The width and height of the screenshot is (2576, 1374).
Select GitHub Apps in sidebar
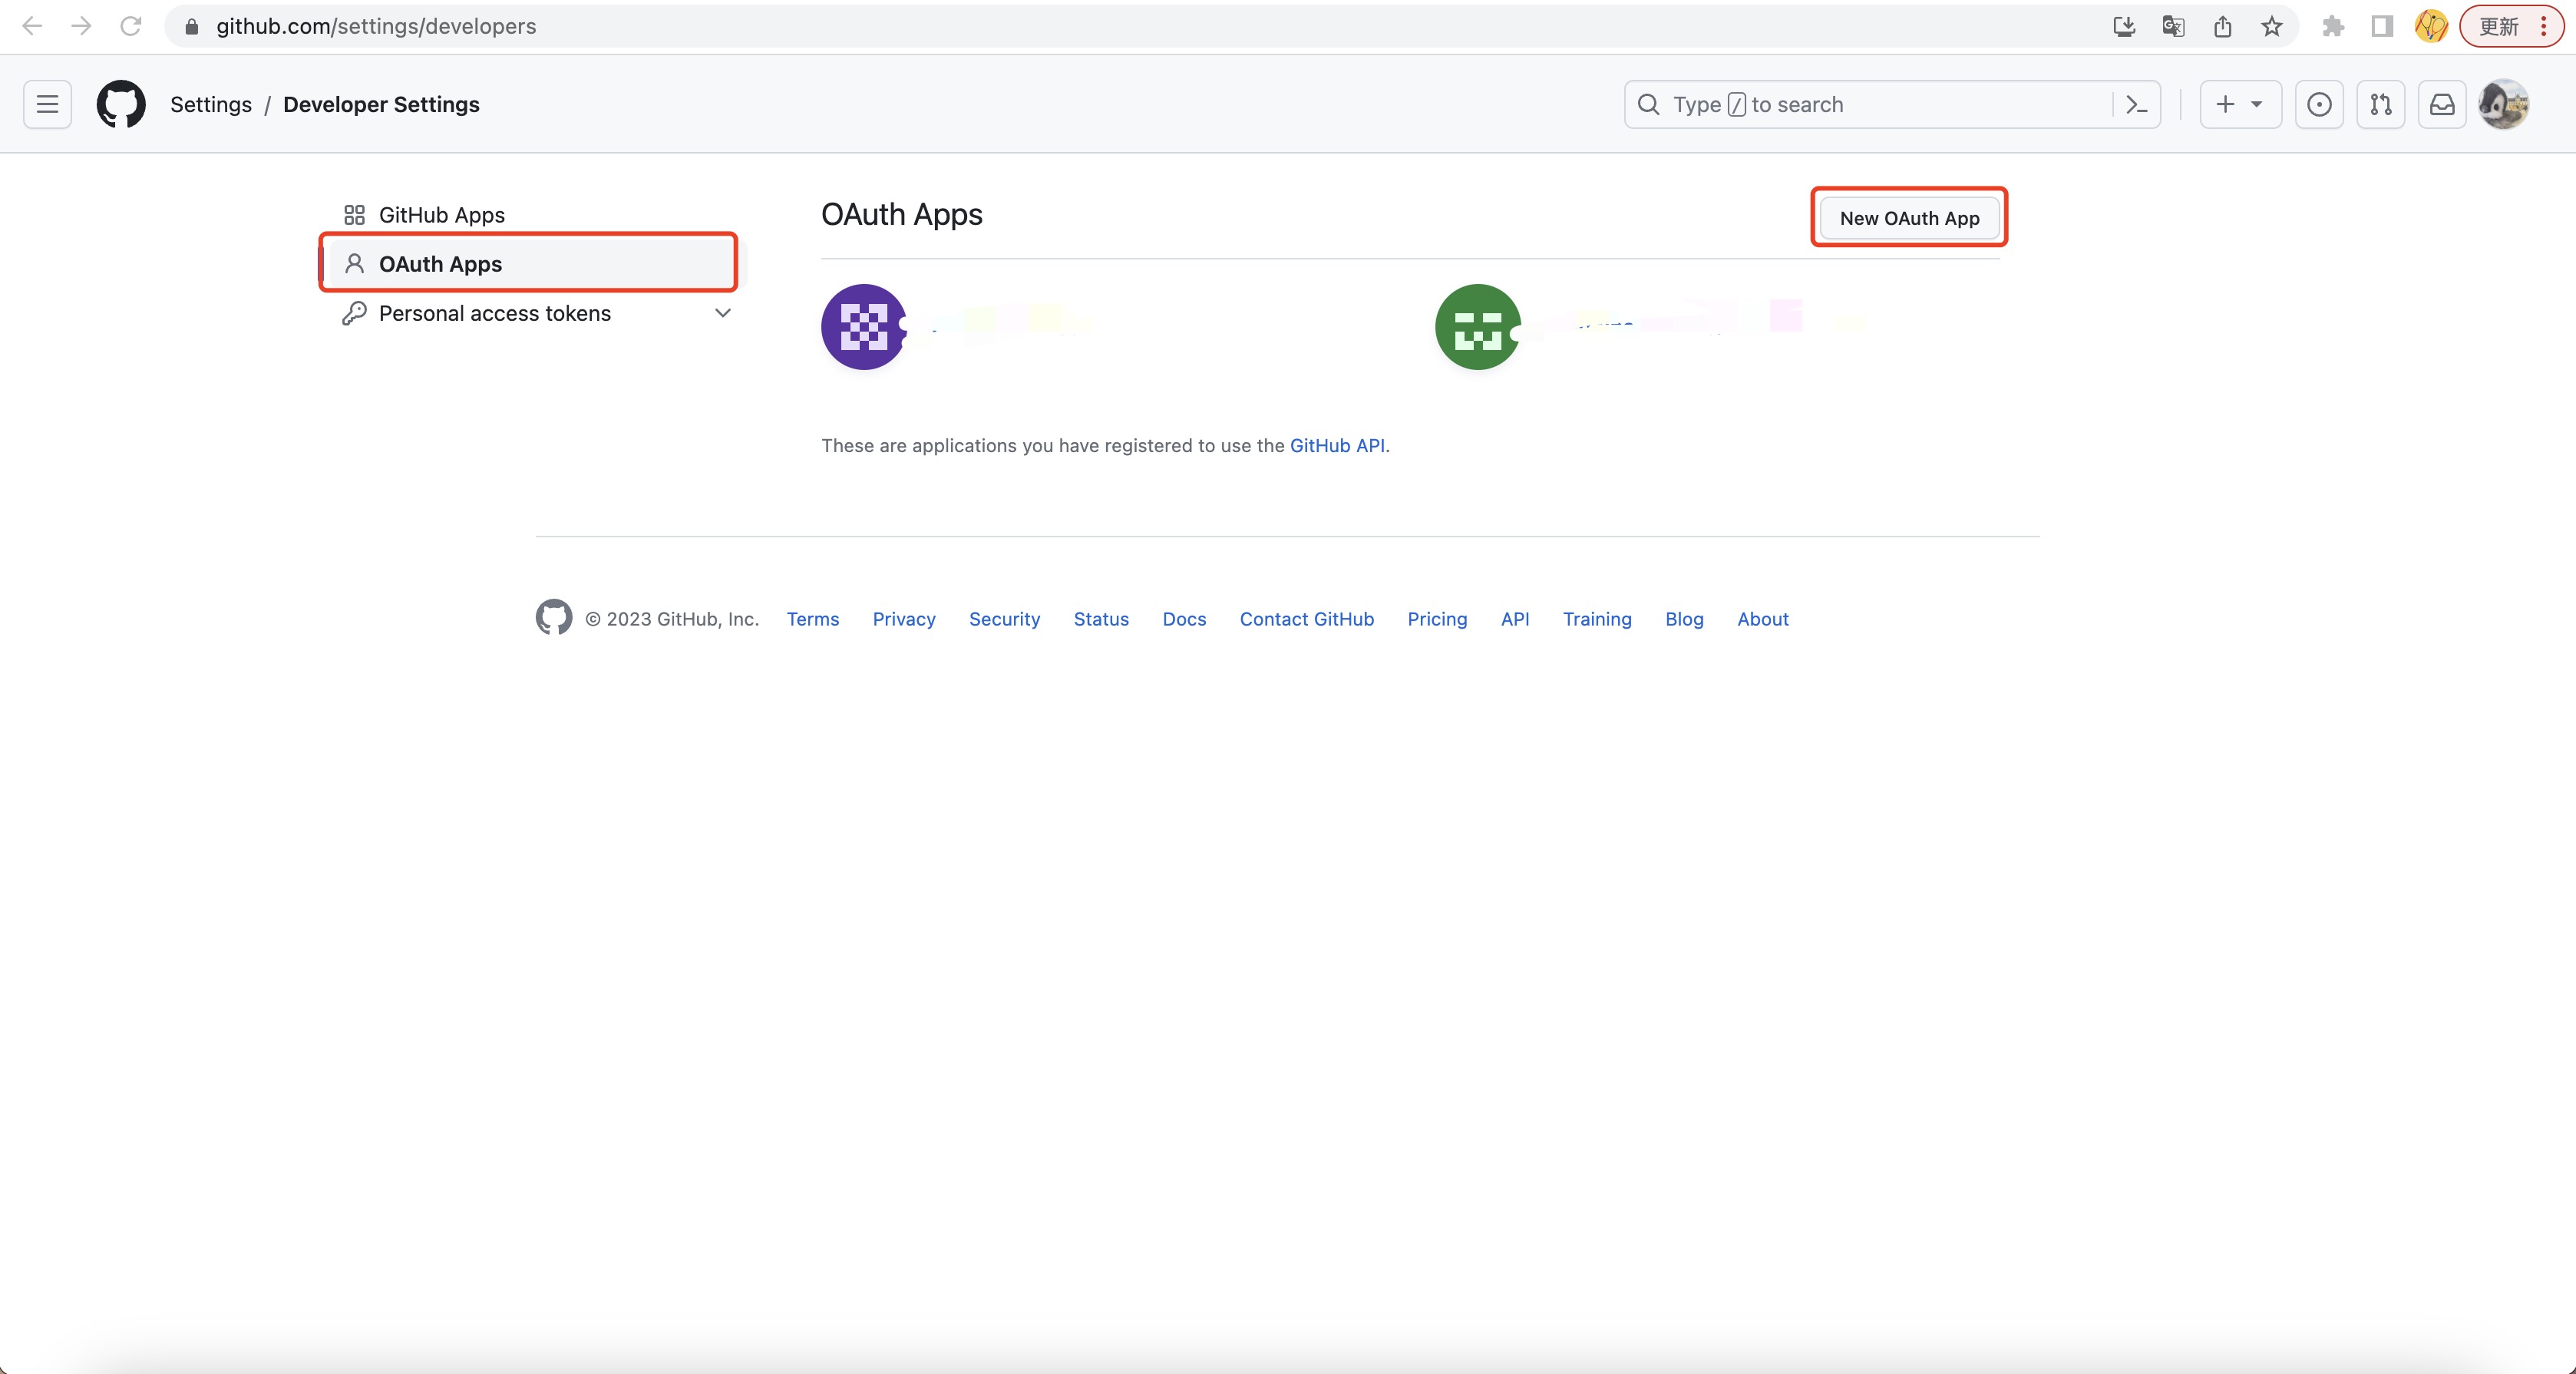[x=441, y=215]
